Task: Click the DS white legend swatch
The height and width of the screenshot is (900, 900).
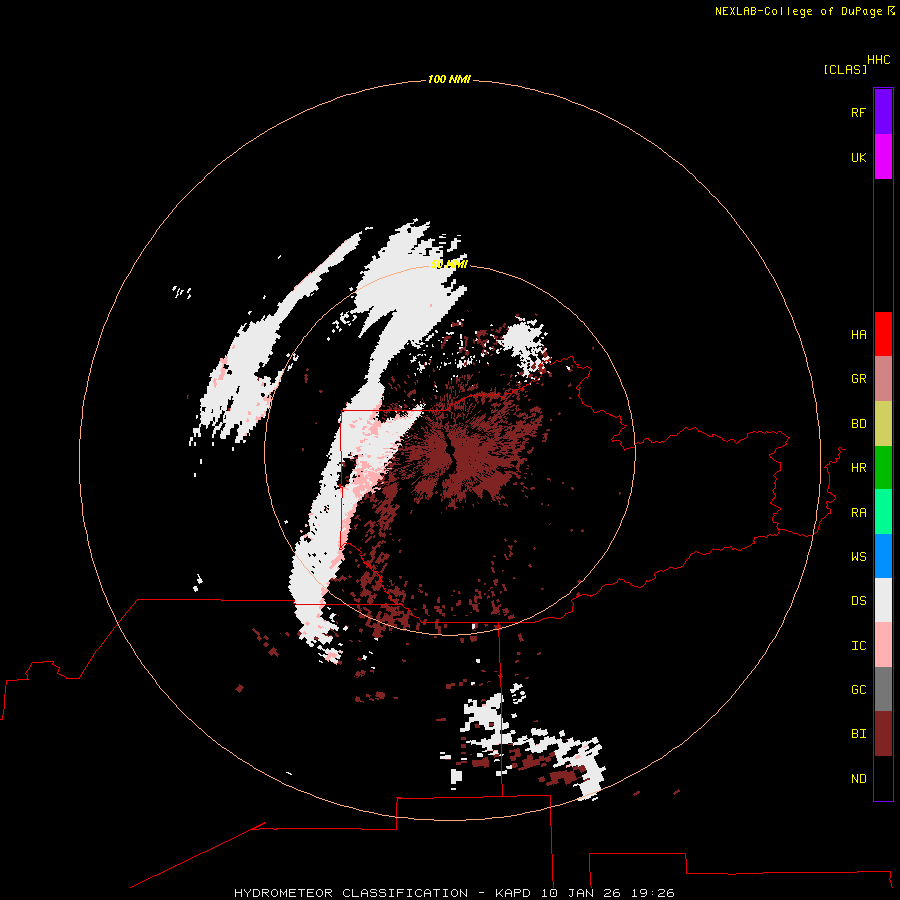Action: [883, 600]
